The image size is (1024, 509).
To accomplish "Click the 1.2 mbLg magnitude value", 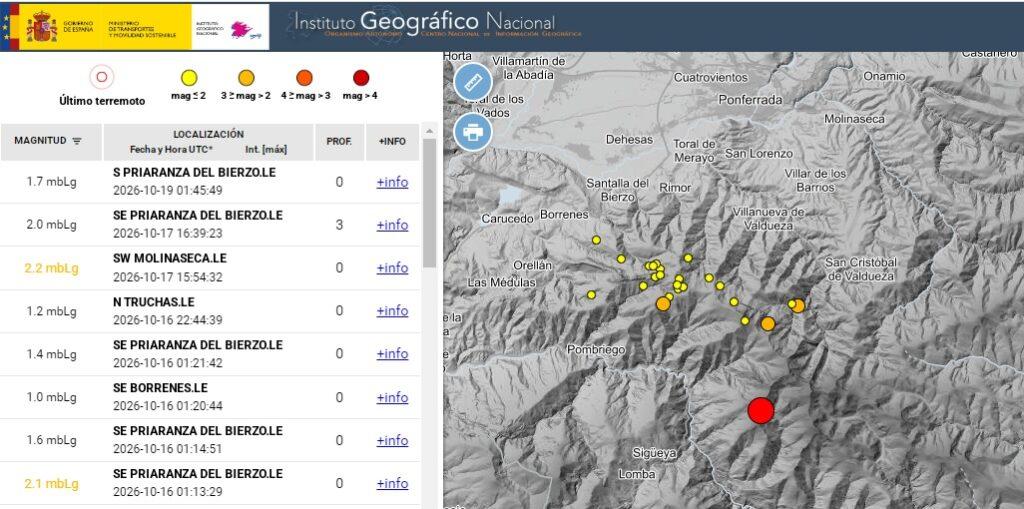I will click(52, 311).
